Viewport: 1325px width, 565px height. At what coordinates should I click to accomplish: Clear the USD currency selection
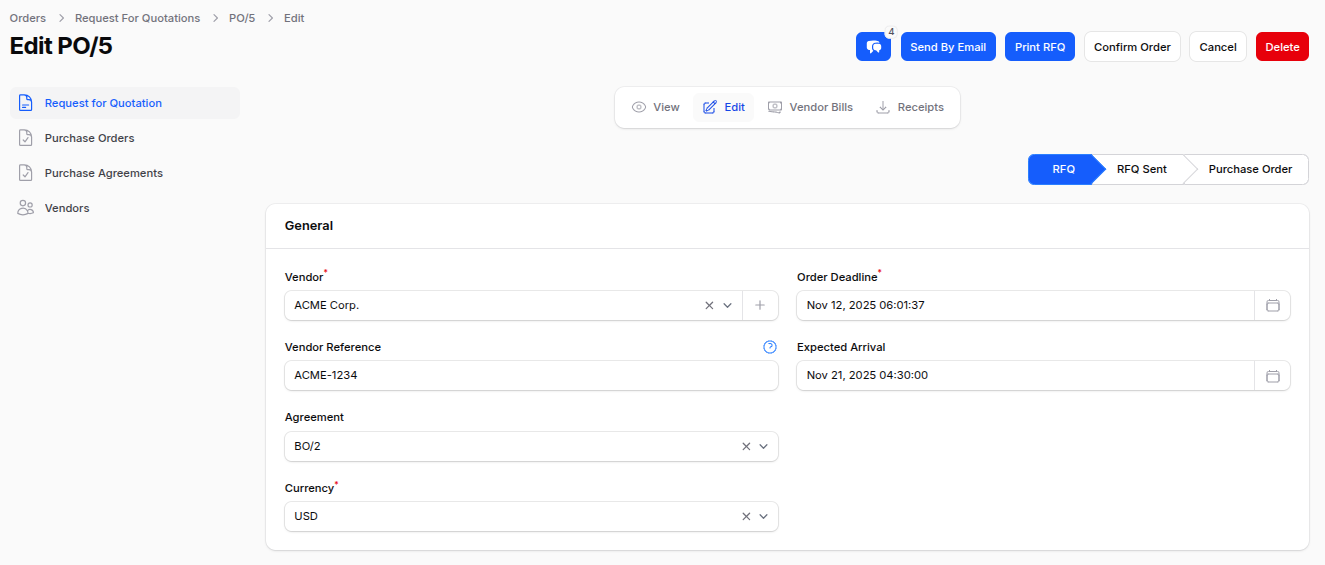click(x=746, y=516)
